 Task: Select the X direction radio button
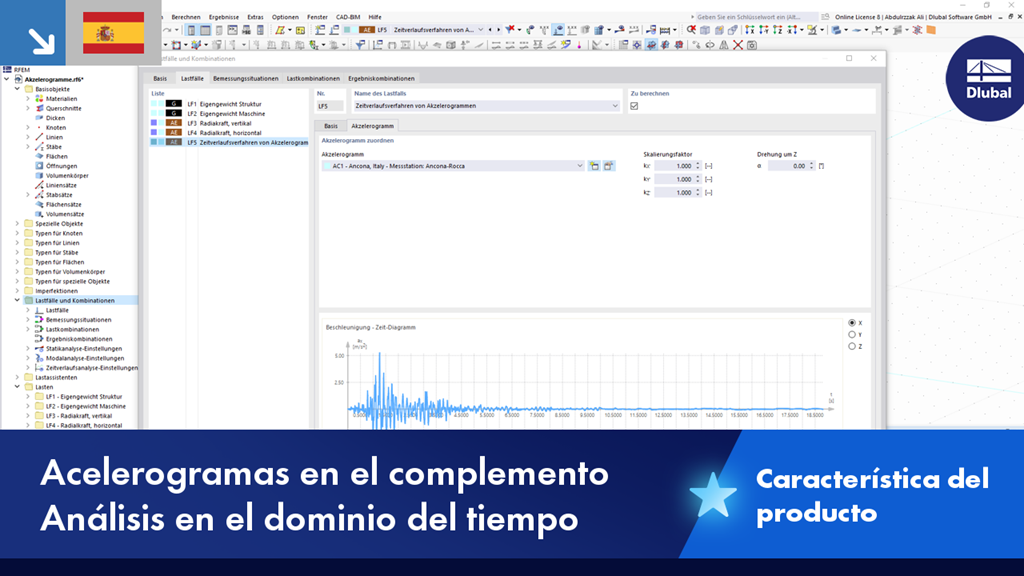click(x=852, y=323)
